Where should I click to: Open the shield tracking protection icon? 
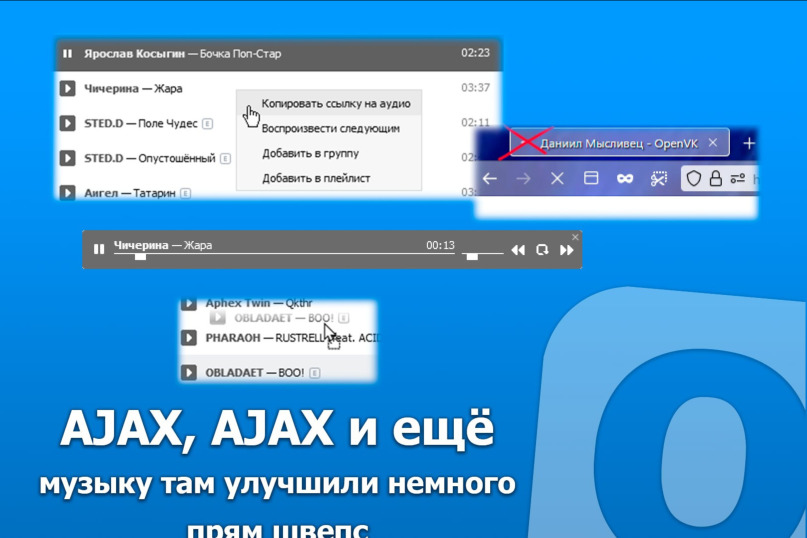694,179
